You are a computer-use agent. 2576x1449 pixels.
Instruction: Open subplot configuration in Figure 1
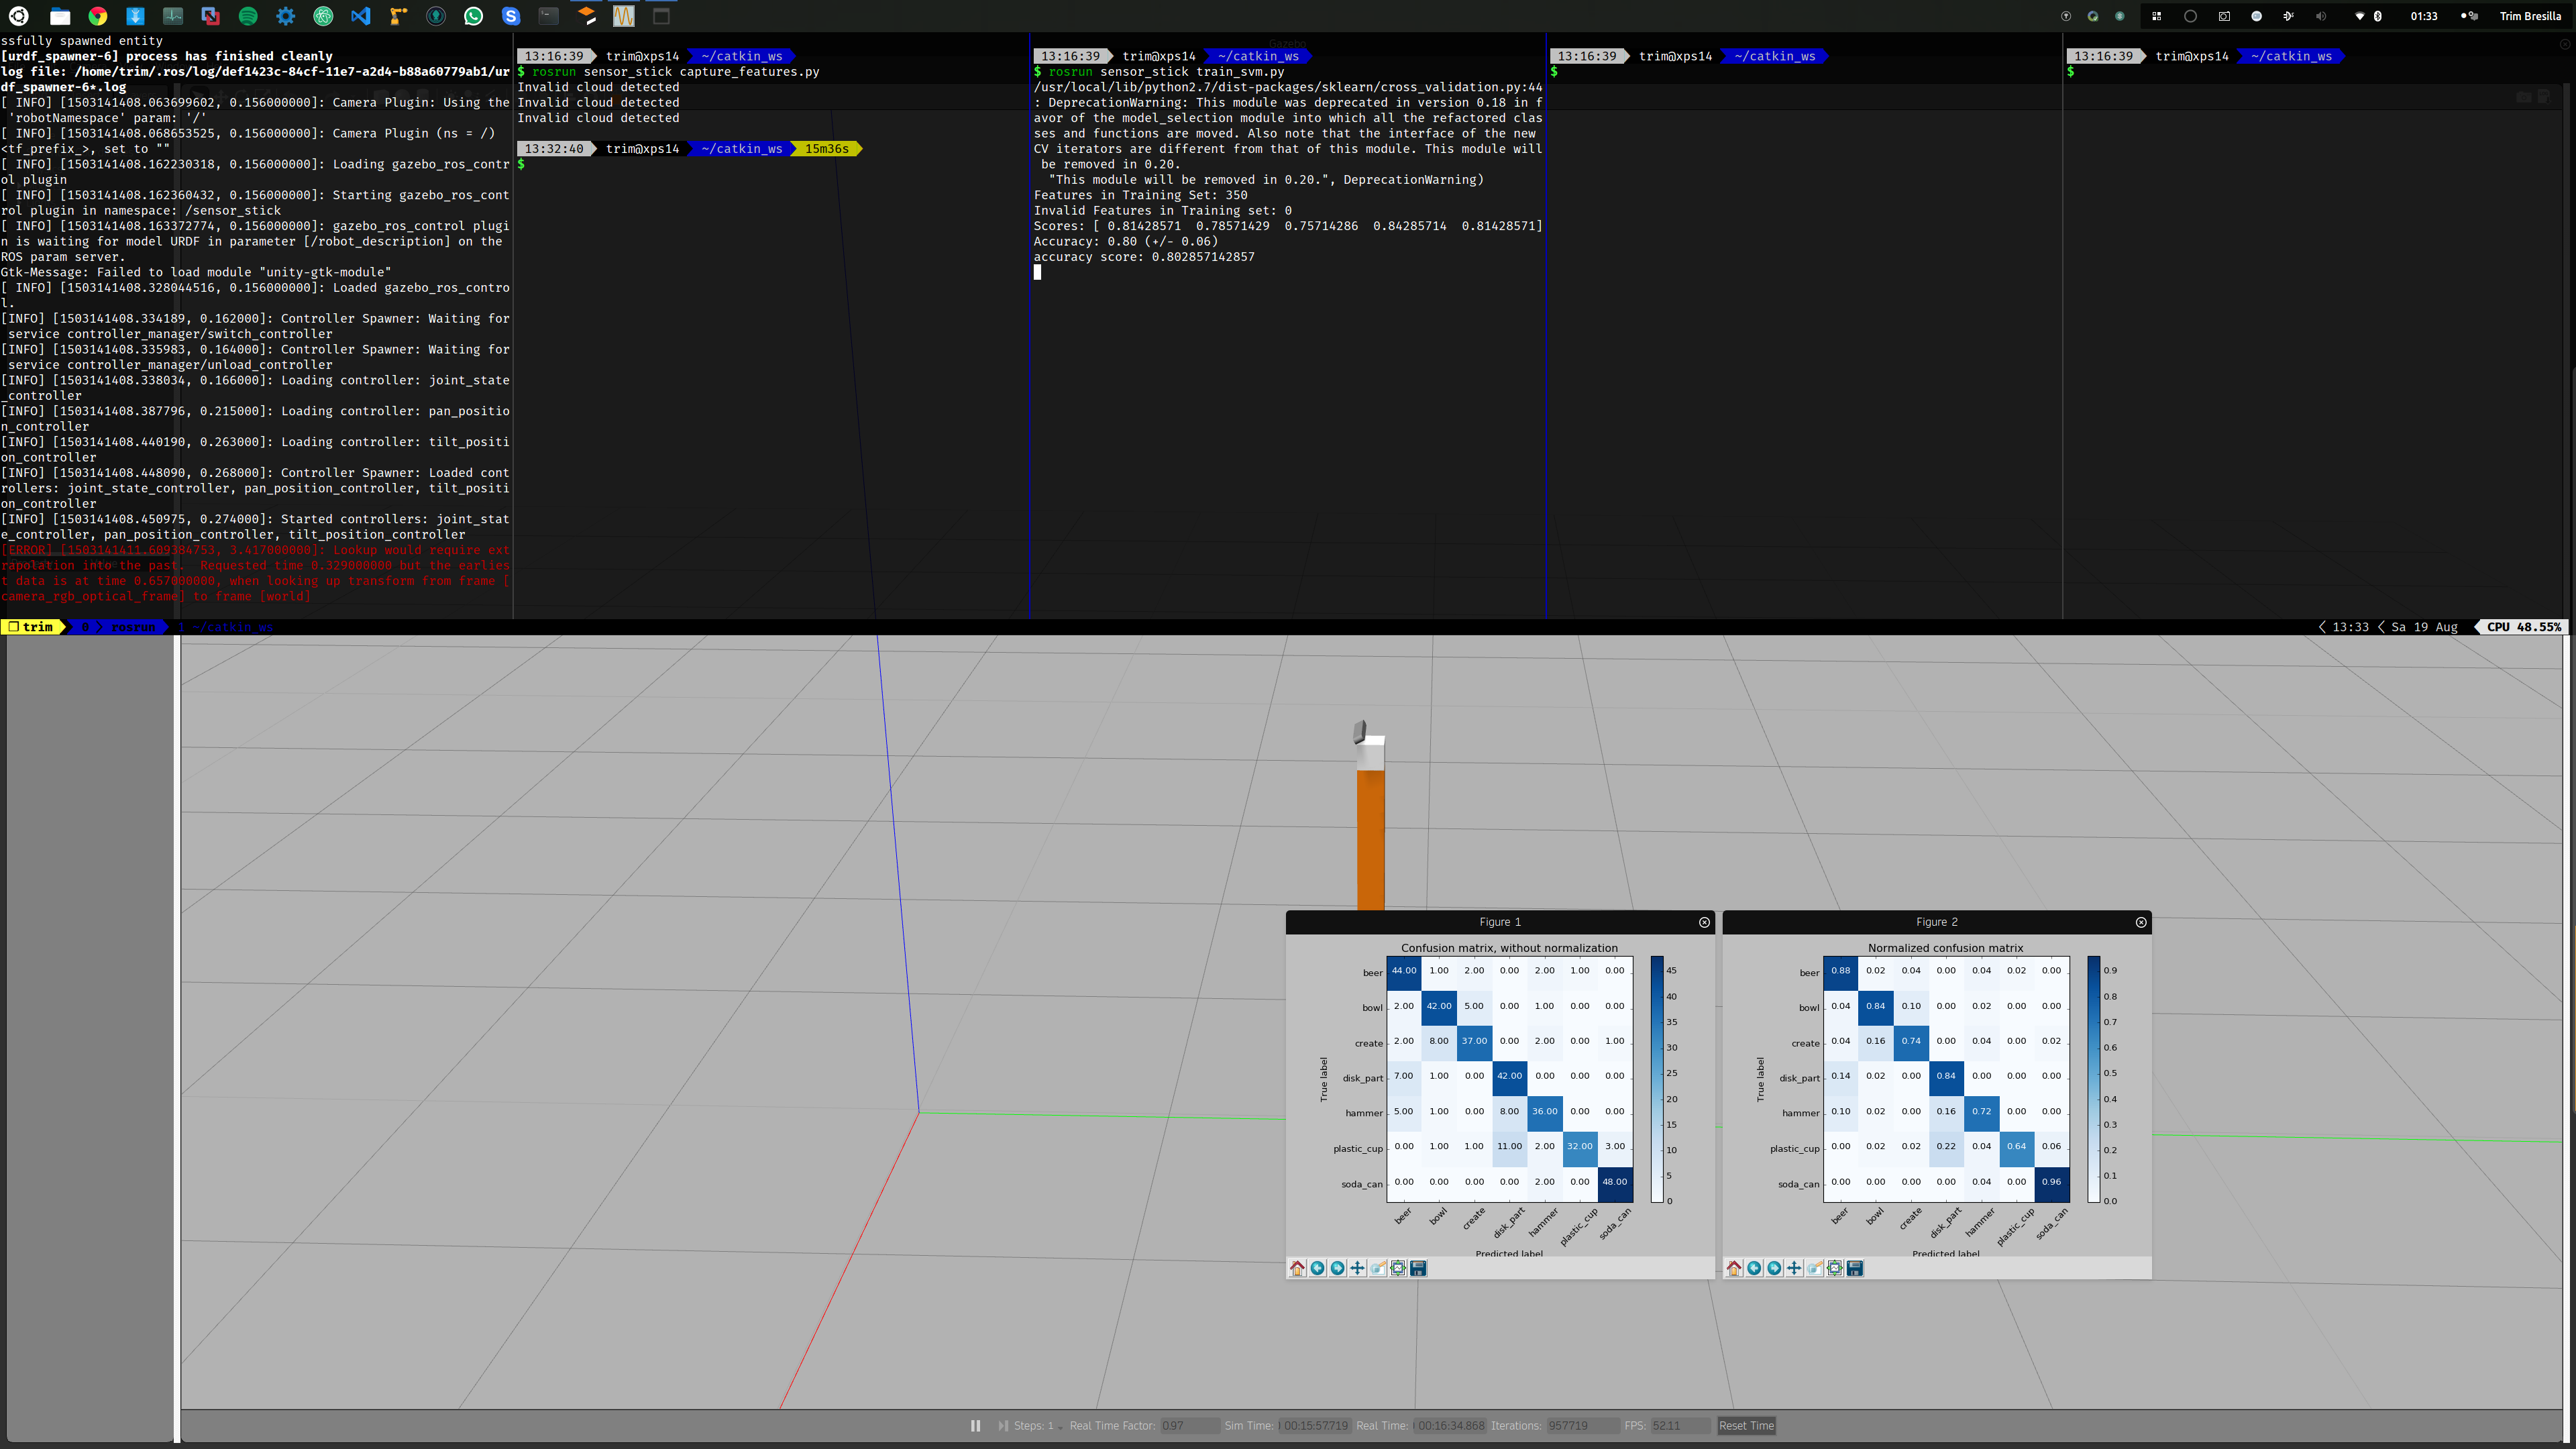(x=1398, y=1268)
